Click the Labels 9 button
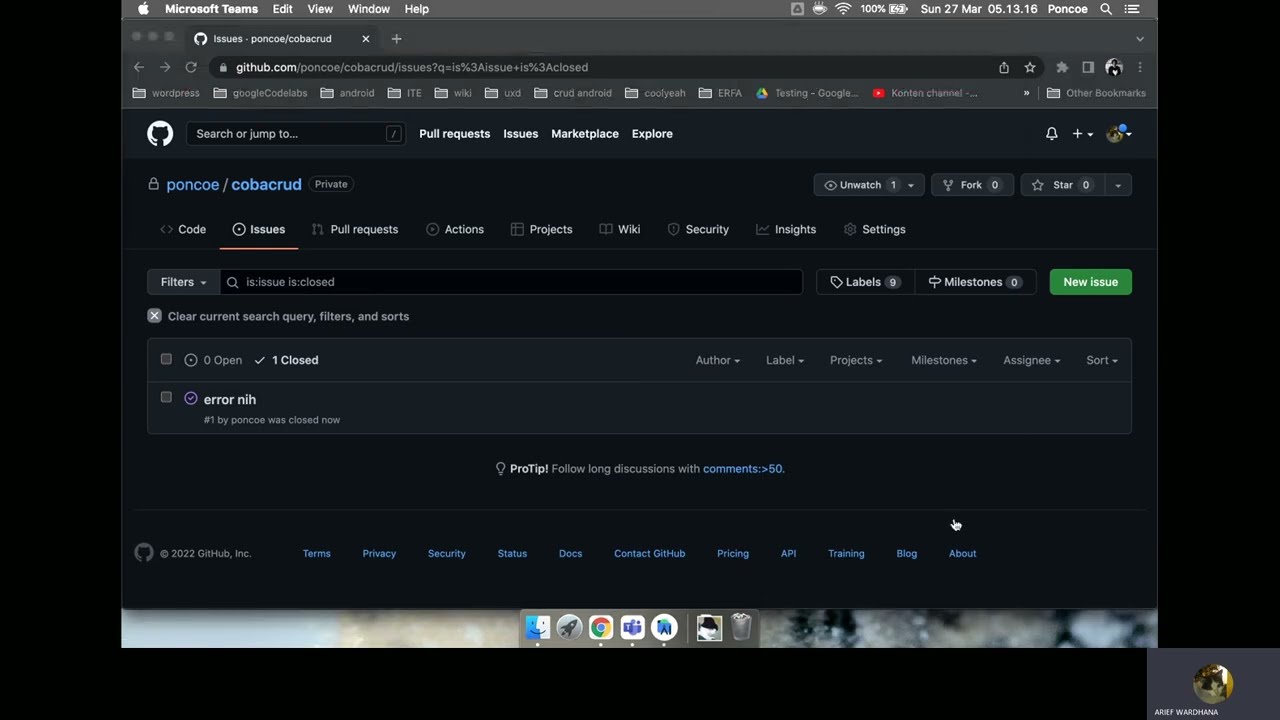Viewport: 1280px width, 720px height. [865, 282]
